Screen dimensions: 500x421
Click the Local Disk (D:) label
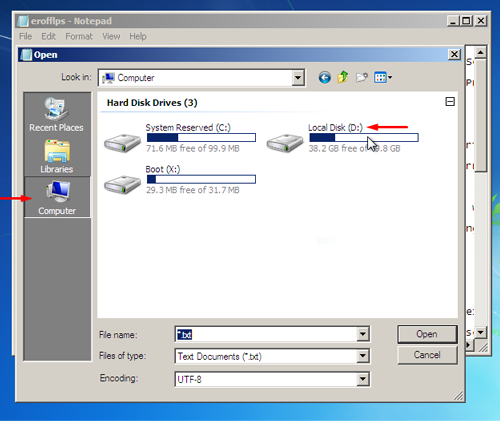pyautogui.click(x=335, y=128)
